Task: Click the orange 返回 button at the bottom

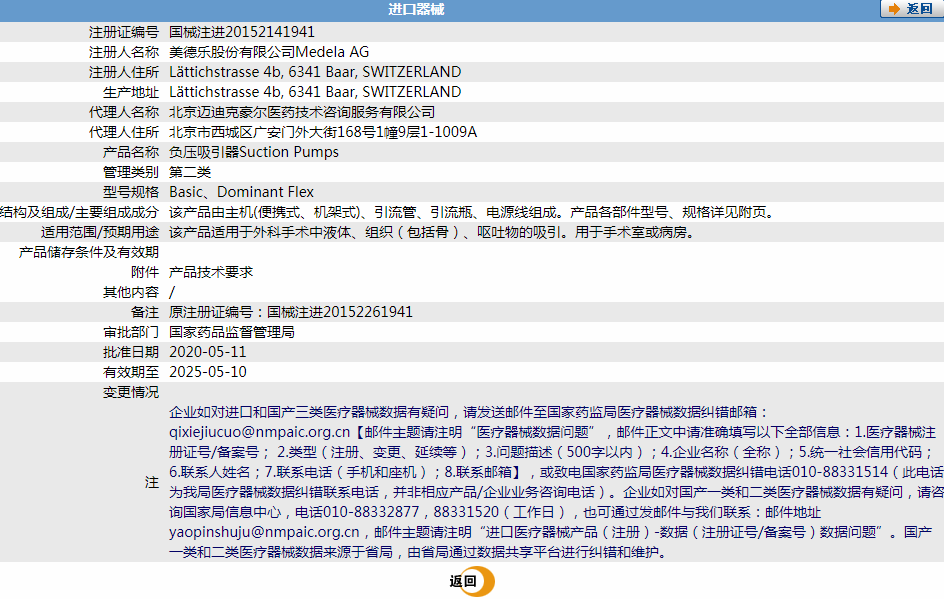Action: click(x=471, y=581)
